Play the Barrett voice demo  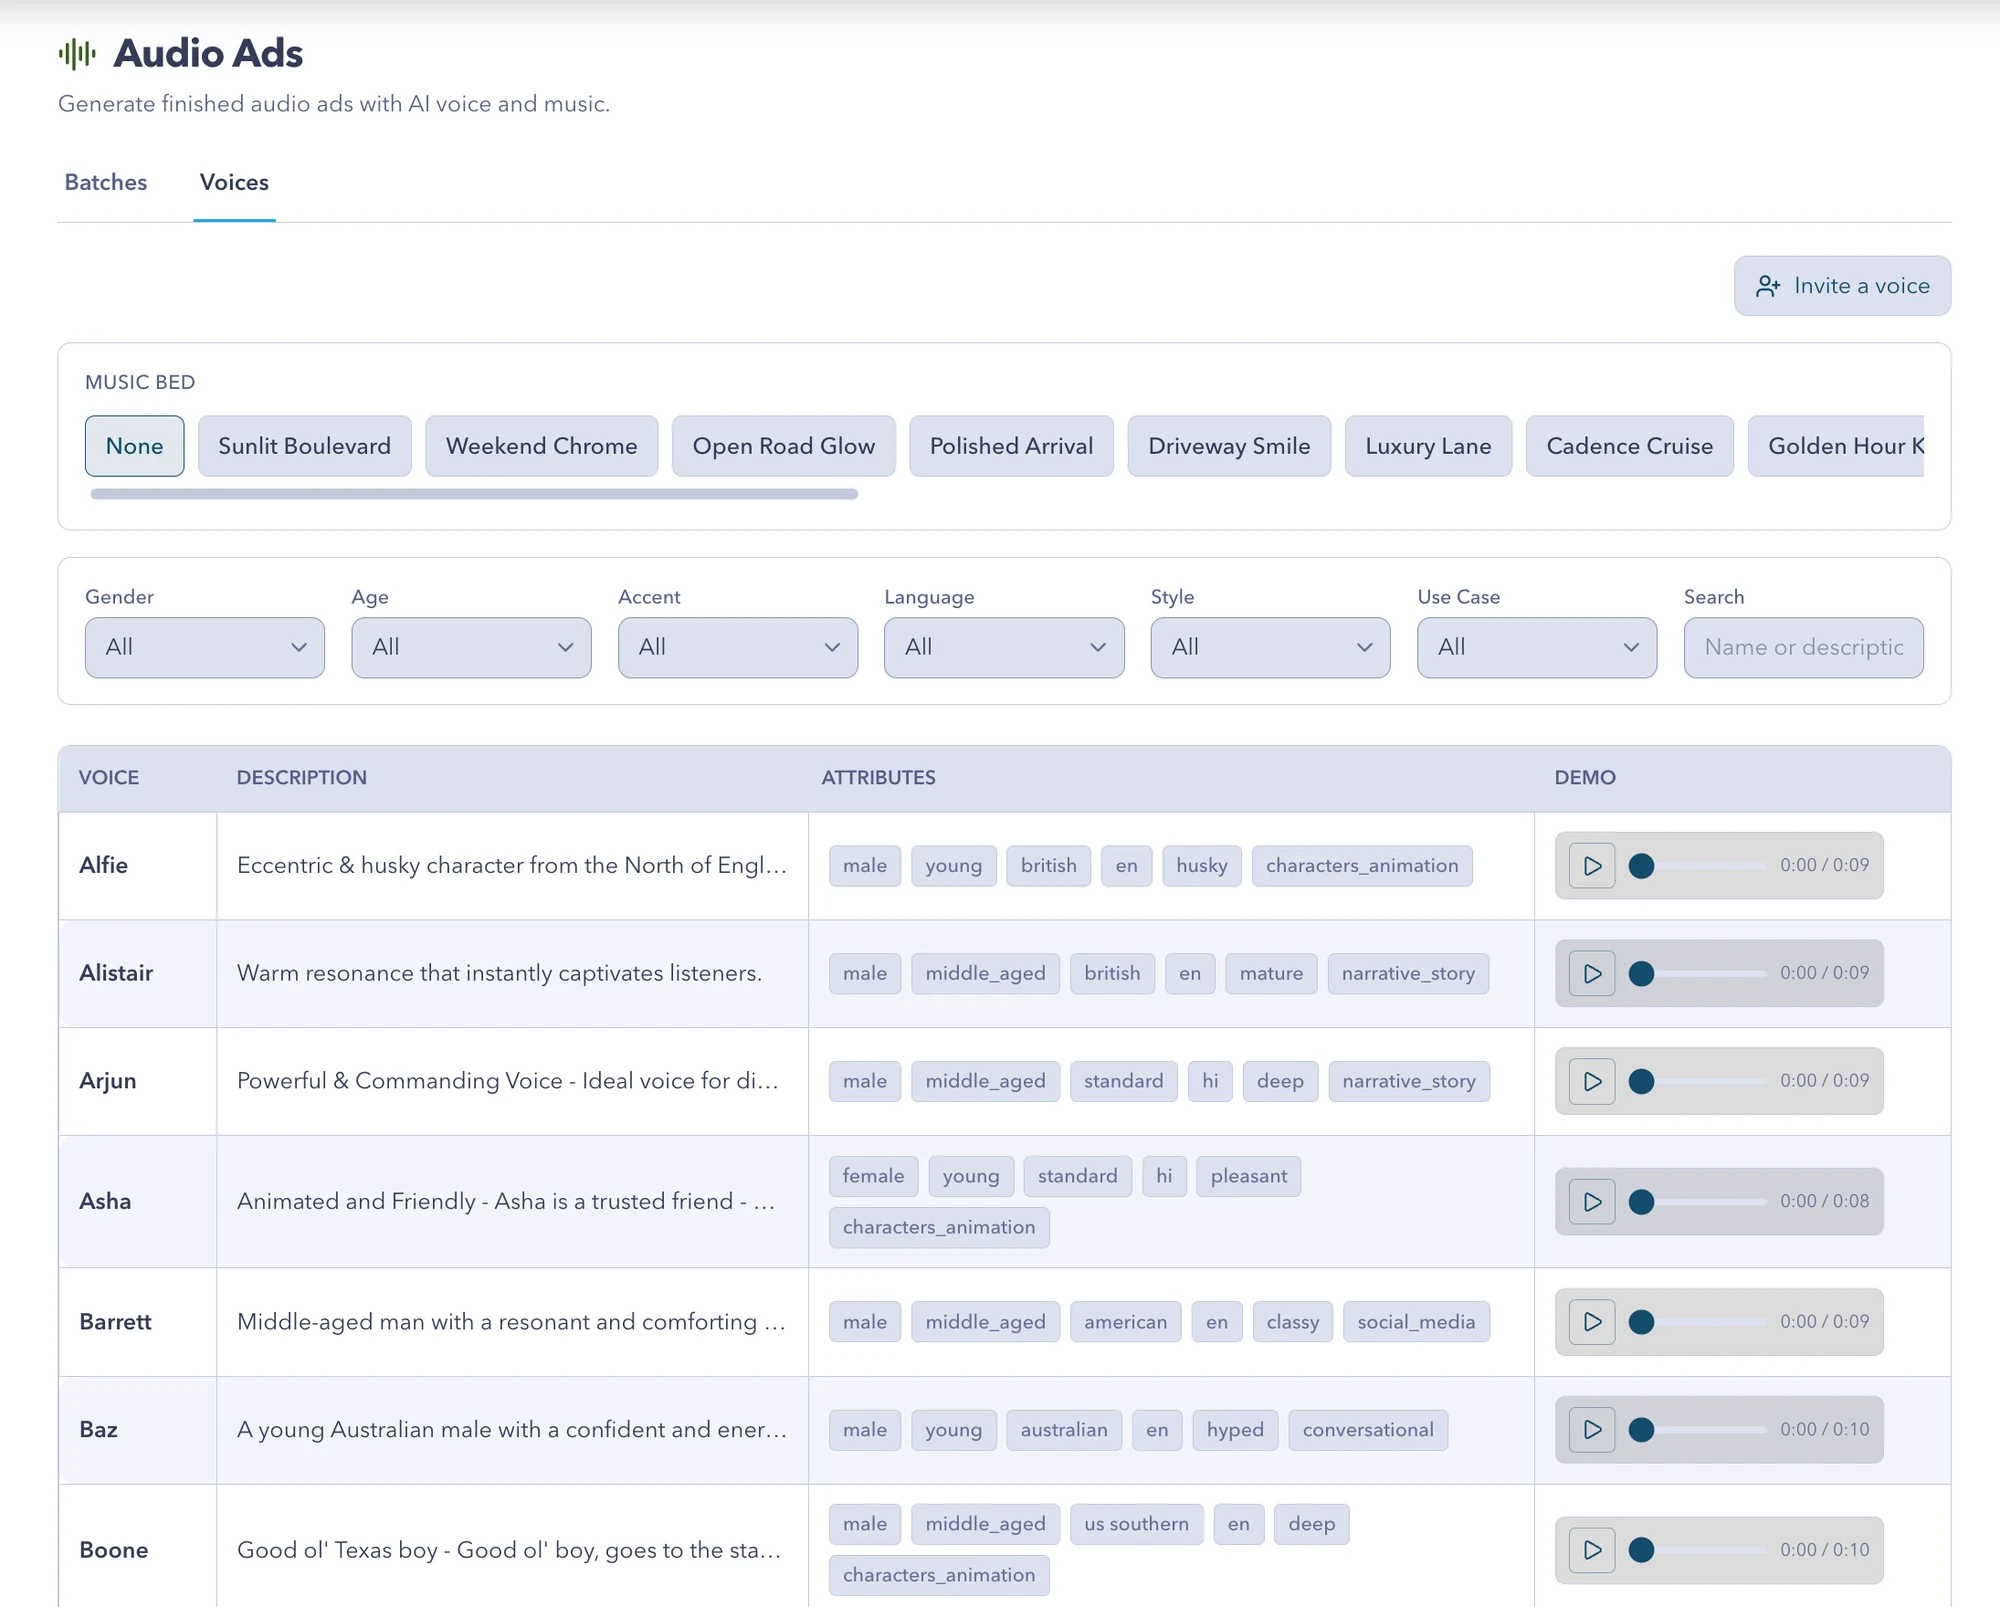click(1592, 1322)
